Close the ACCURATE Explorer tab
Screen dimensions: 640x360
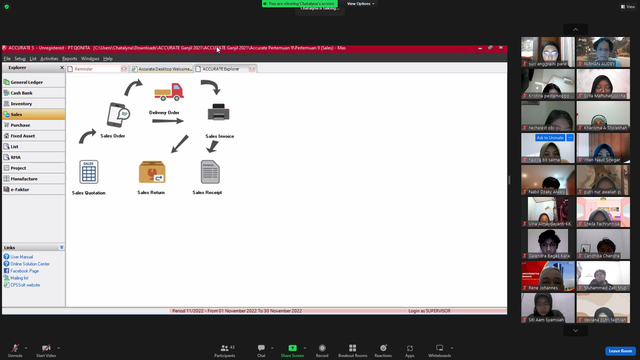tap(252, 69)
